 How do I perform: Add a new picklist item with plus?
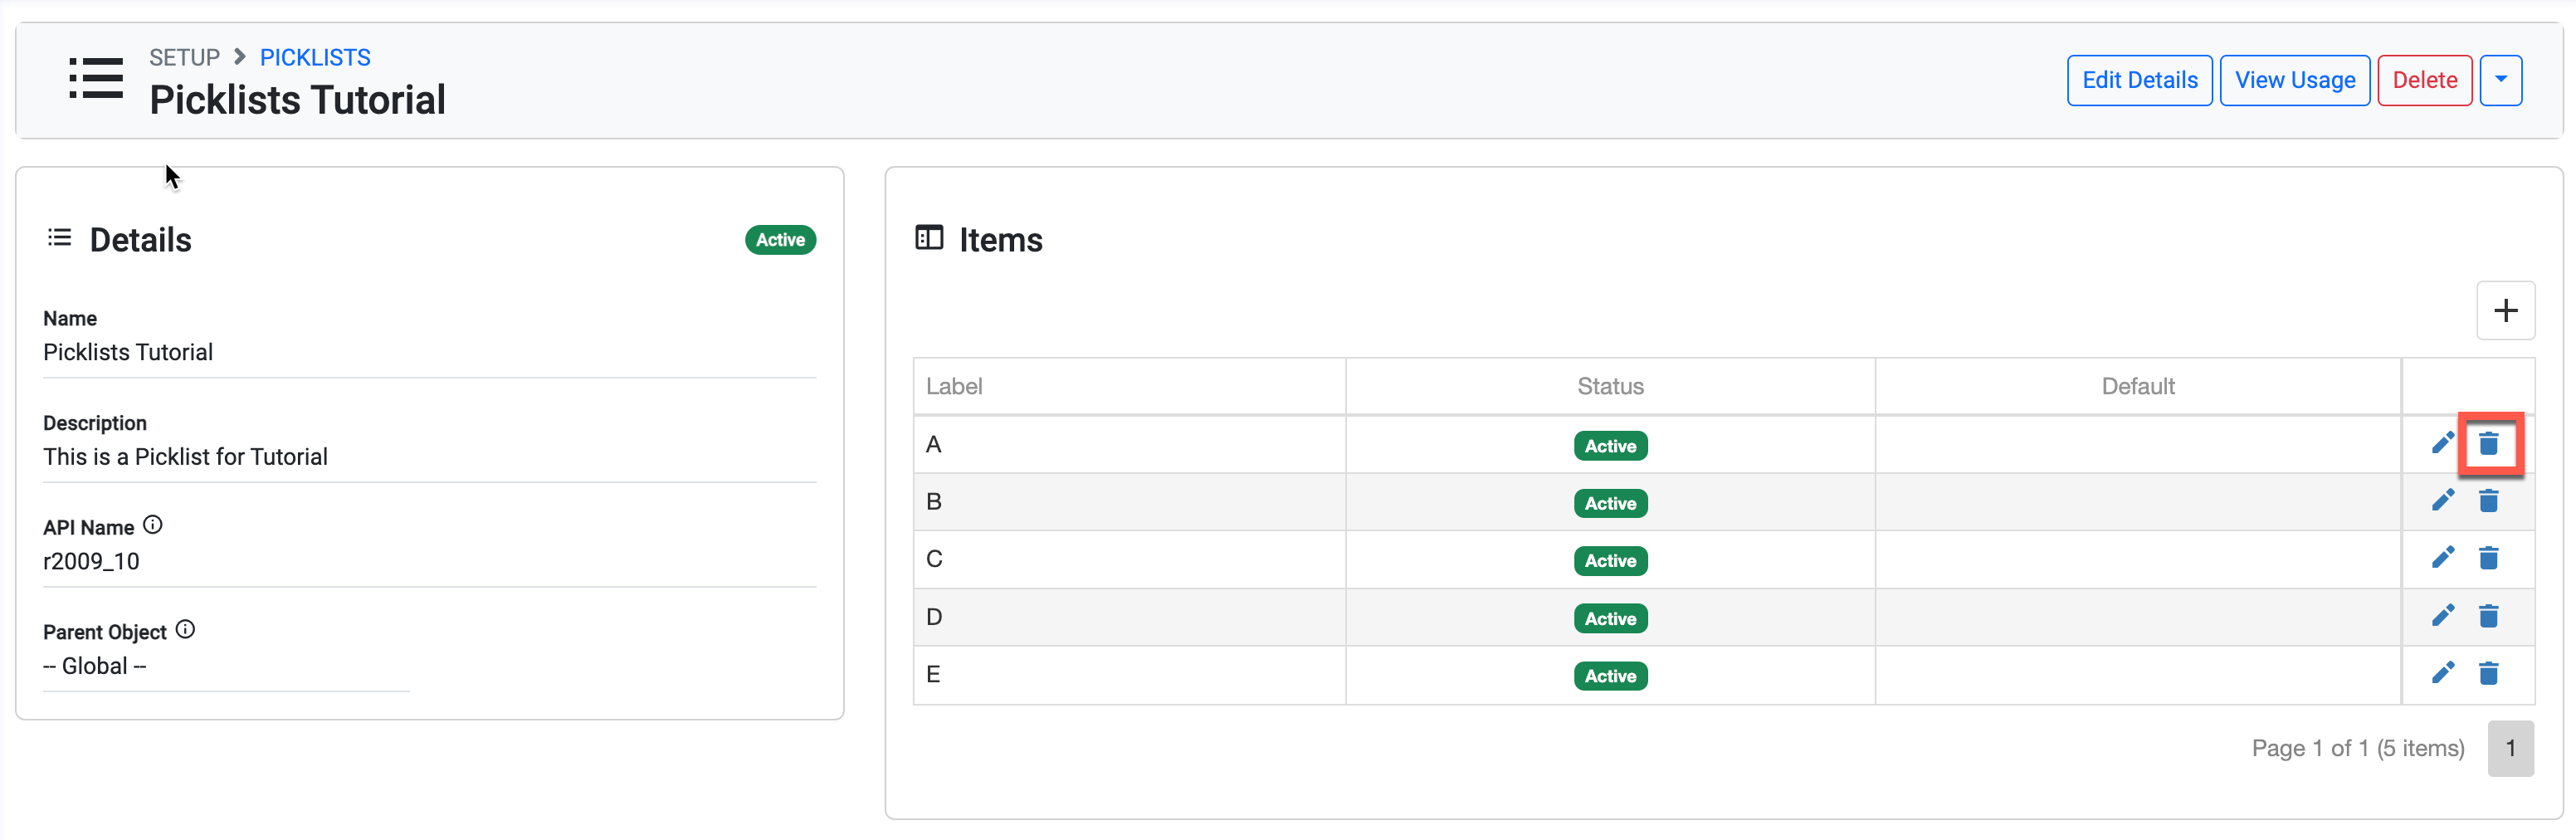2505,311
